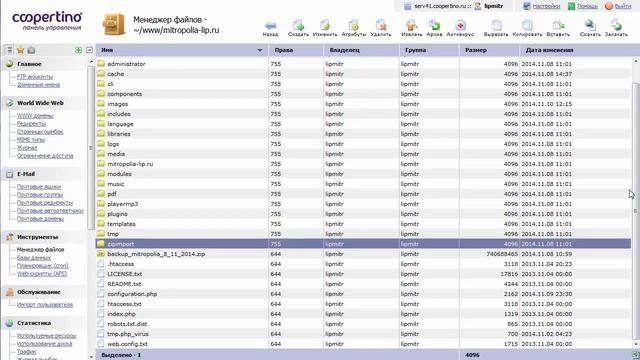Open Импорт пользователя link

pos(45,304)
